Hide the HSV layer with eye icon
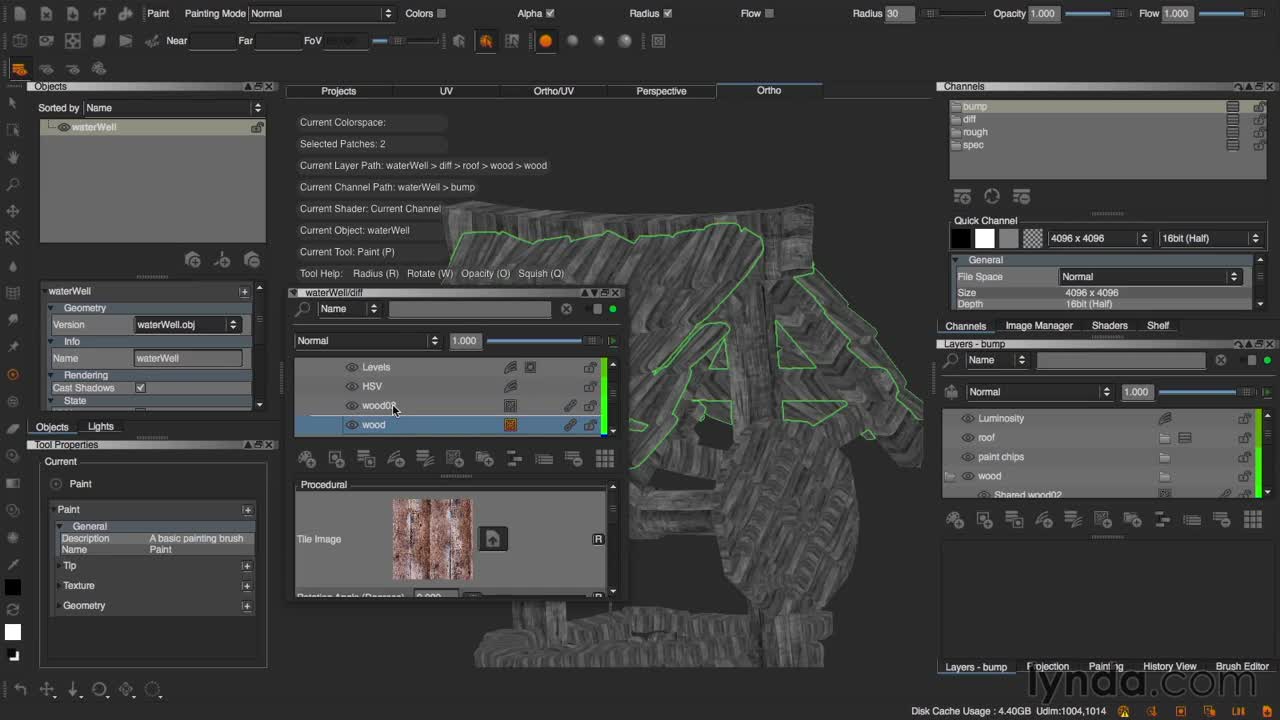 (351, 386)
